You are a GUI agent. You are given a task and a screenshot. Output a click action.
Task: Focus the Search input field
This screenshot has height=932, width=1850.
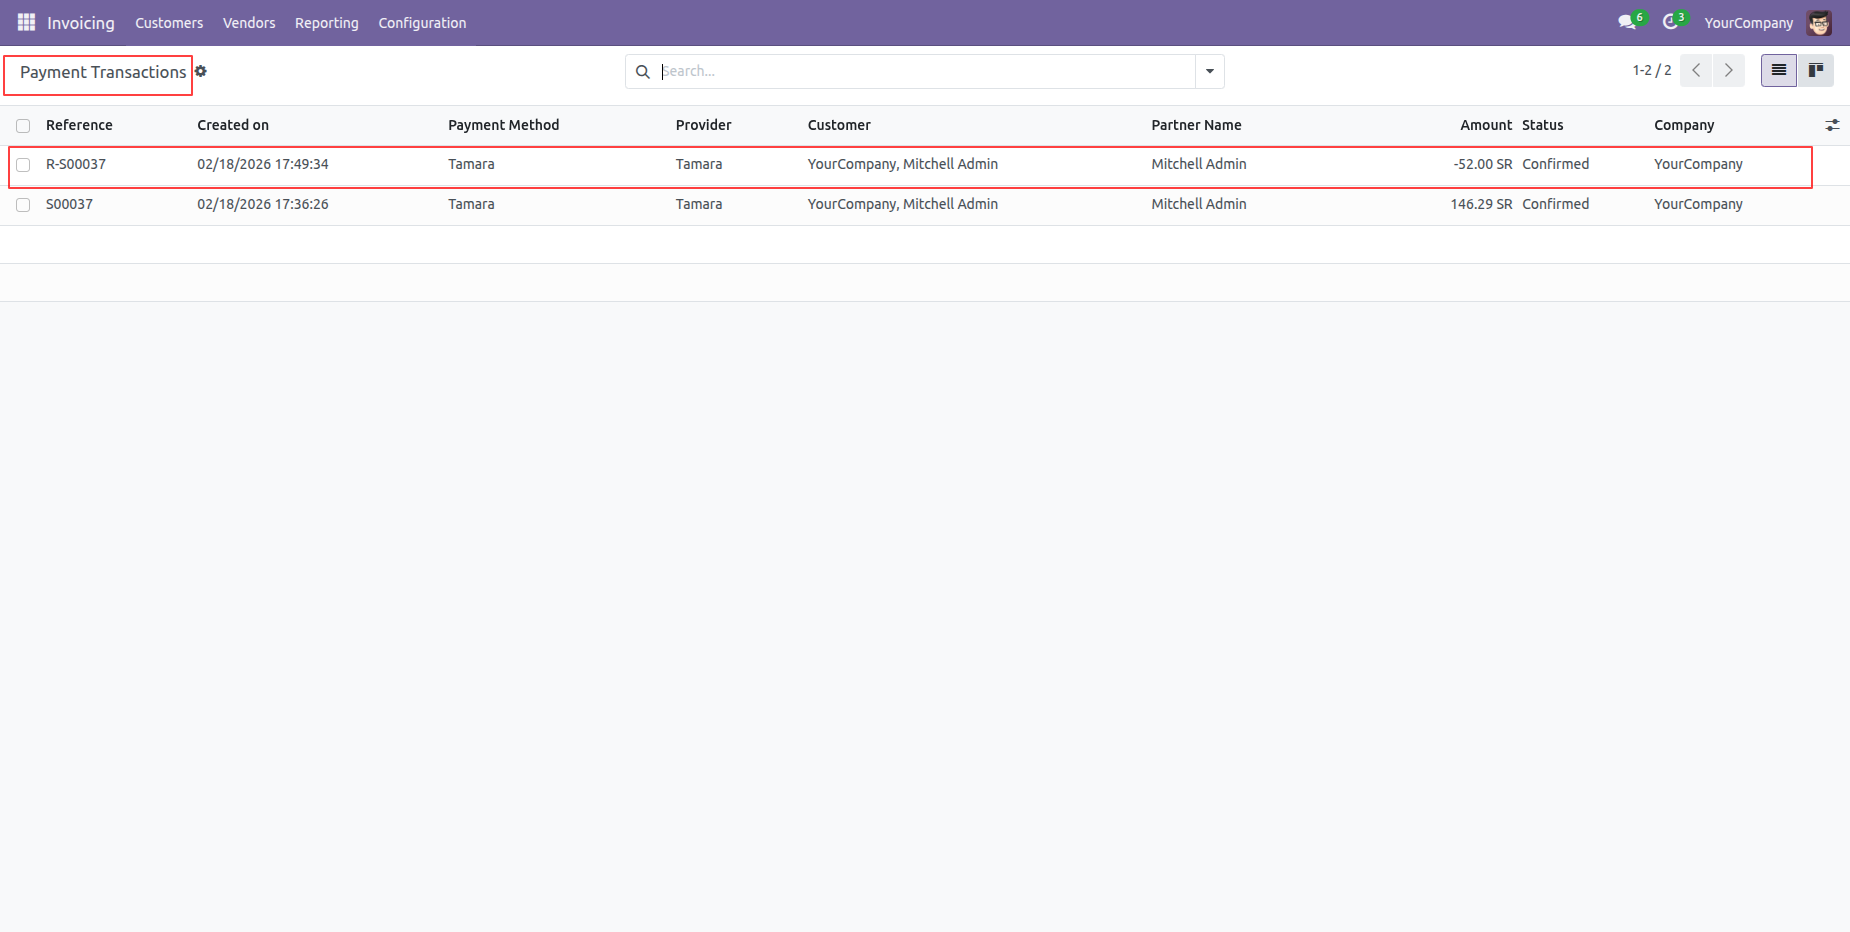point(925,71)
